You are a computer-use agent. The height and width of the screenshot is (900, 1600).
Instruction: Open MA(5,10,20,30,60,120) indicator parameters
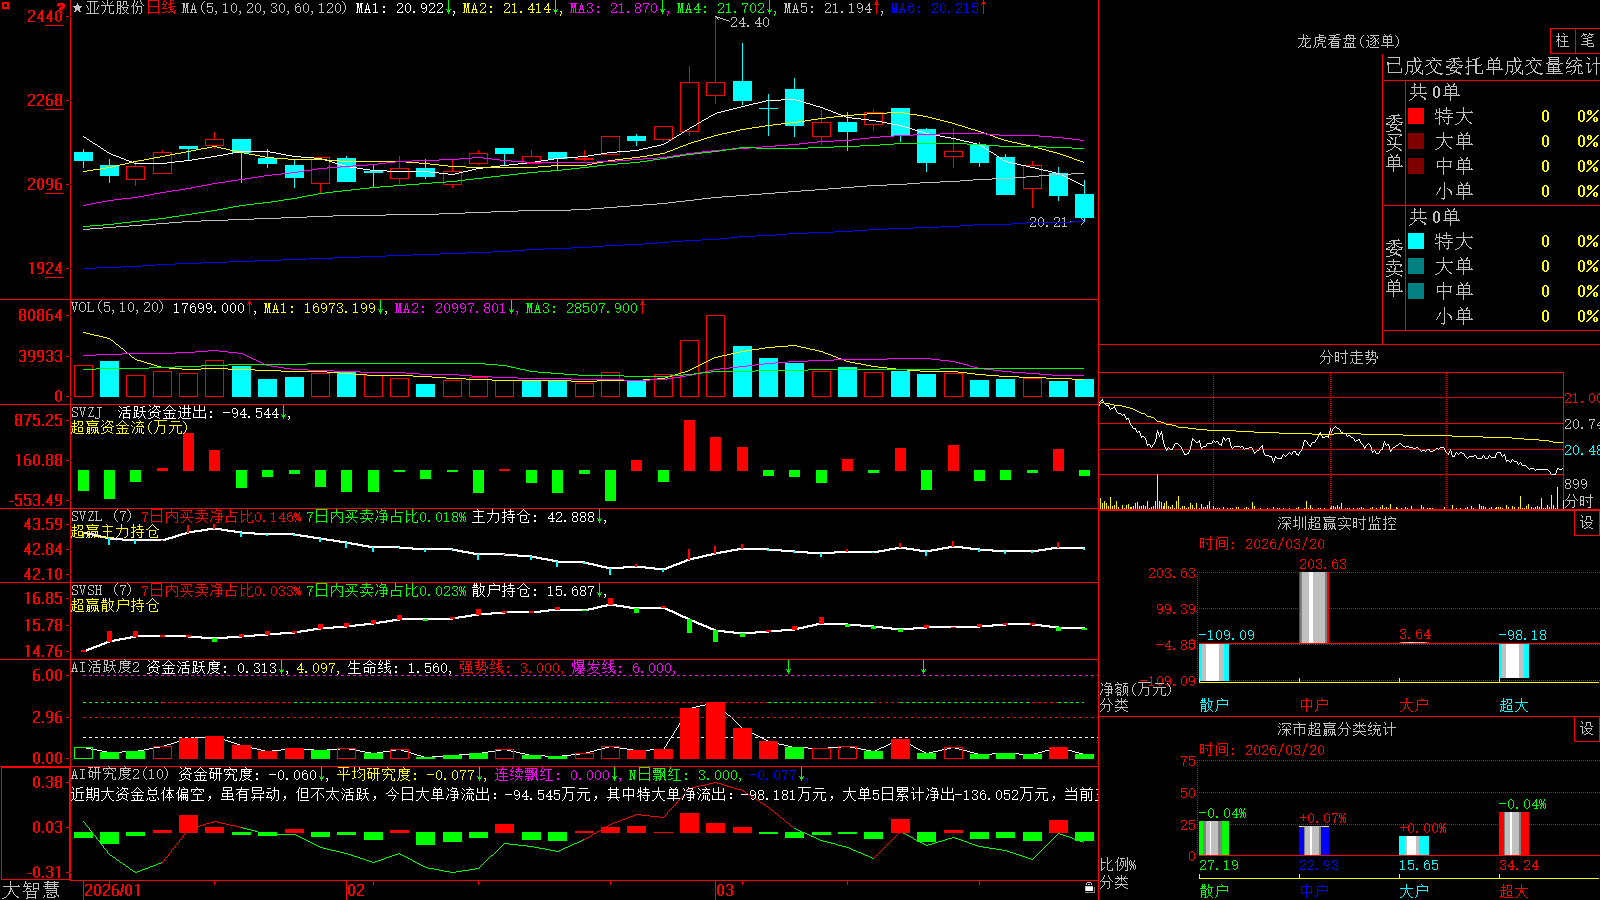tap(264, 8)
